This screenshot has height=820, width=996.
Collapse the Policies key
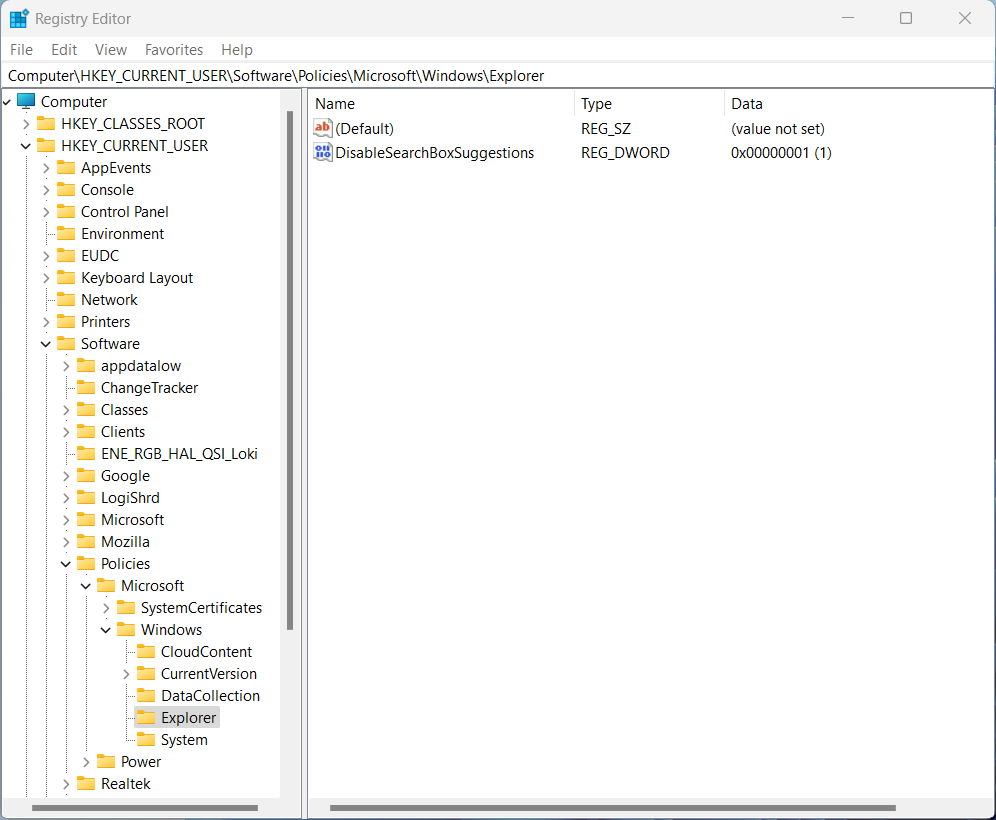pyautogui.click(x=66, y=564)
